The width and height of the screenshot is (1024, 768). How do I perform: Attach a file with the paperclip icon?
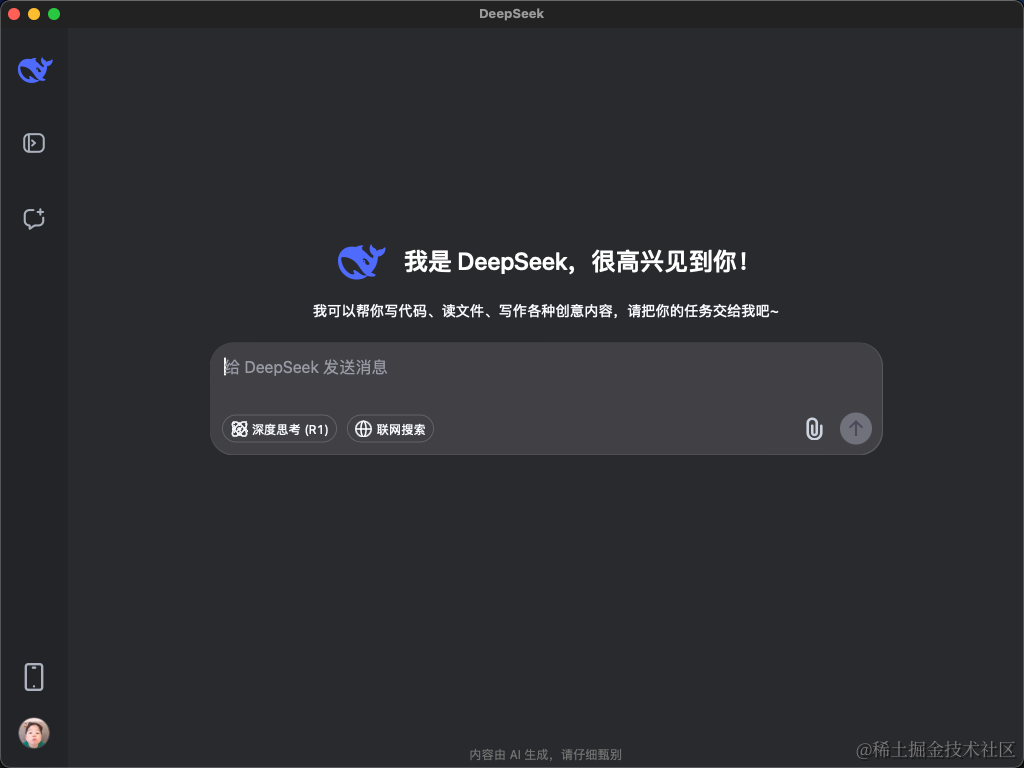814,429
